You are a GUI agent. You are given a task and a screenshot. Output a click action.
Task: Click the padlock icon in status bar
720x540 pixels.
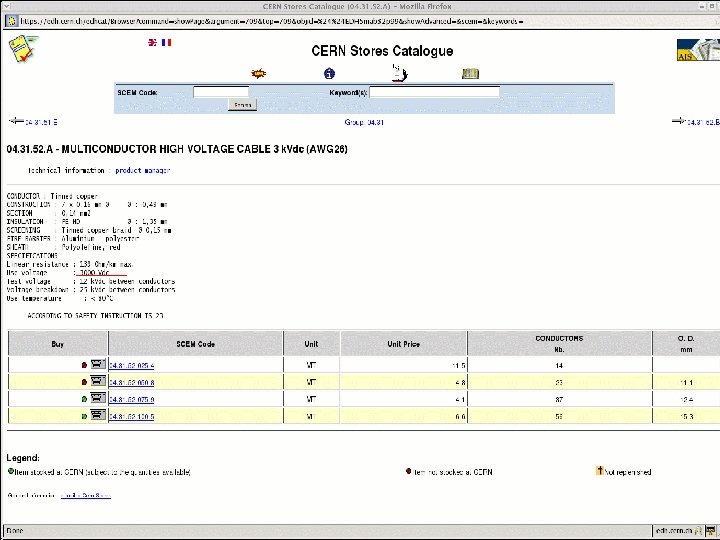[x=698, y=531]
